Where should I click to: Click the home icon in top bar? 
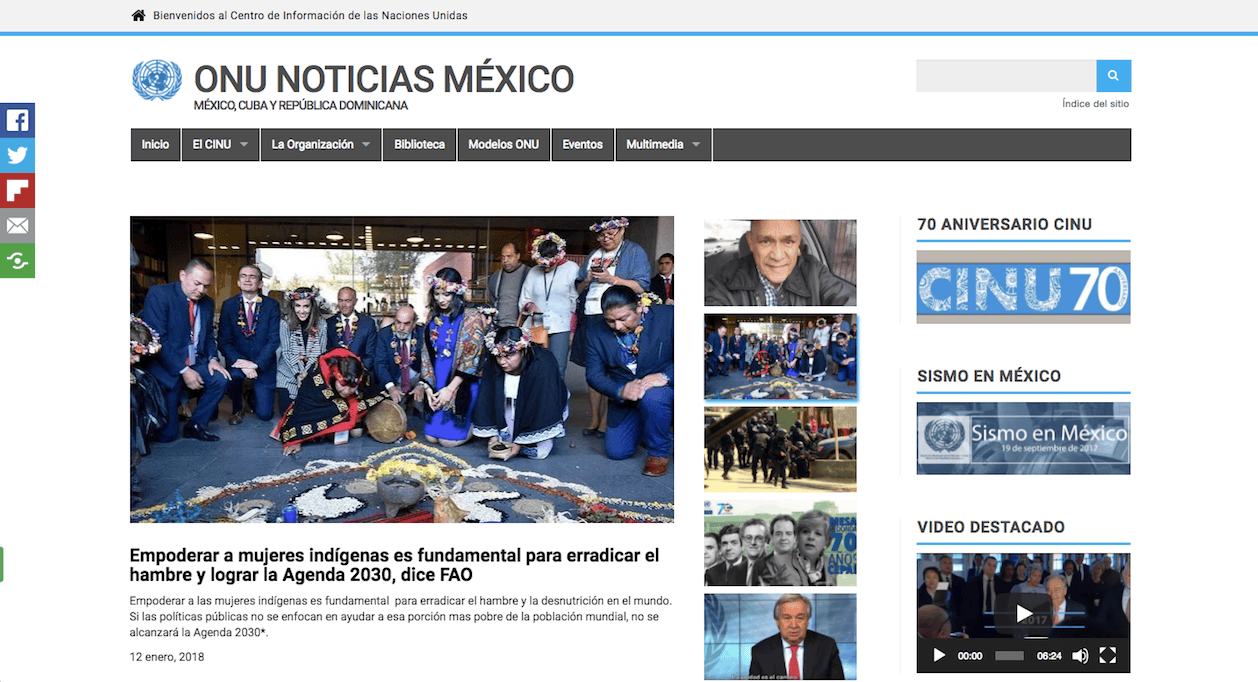pos(139,15)
